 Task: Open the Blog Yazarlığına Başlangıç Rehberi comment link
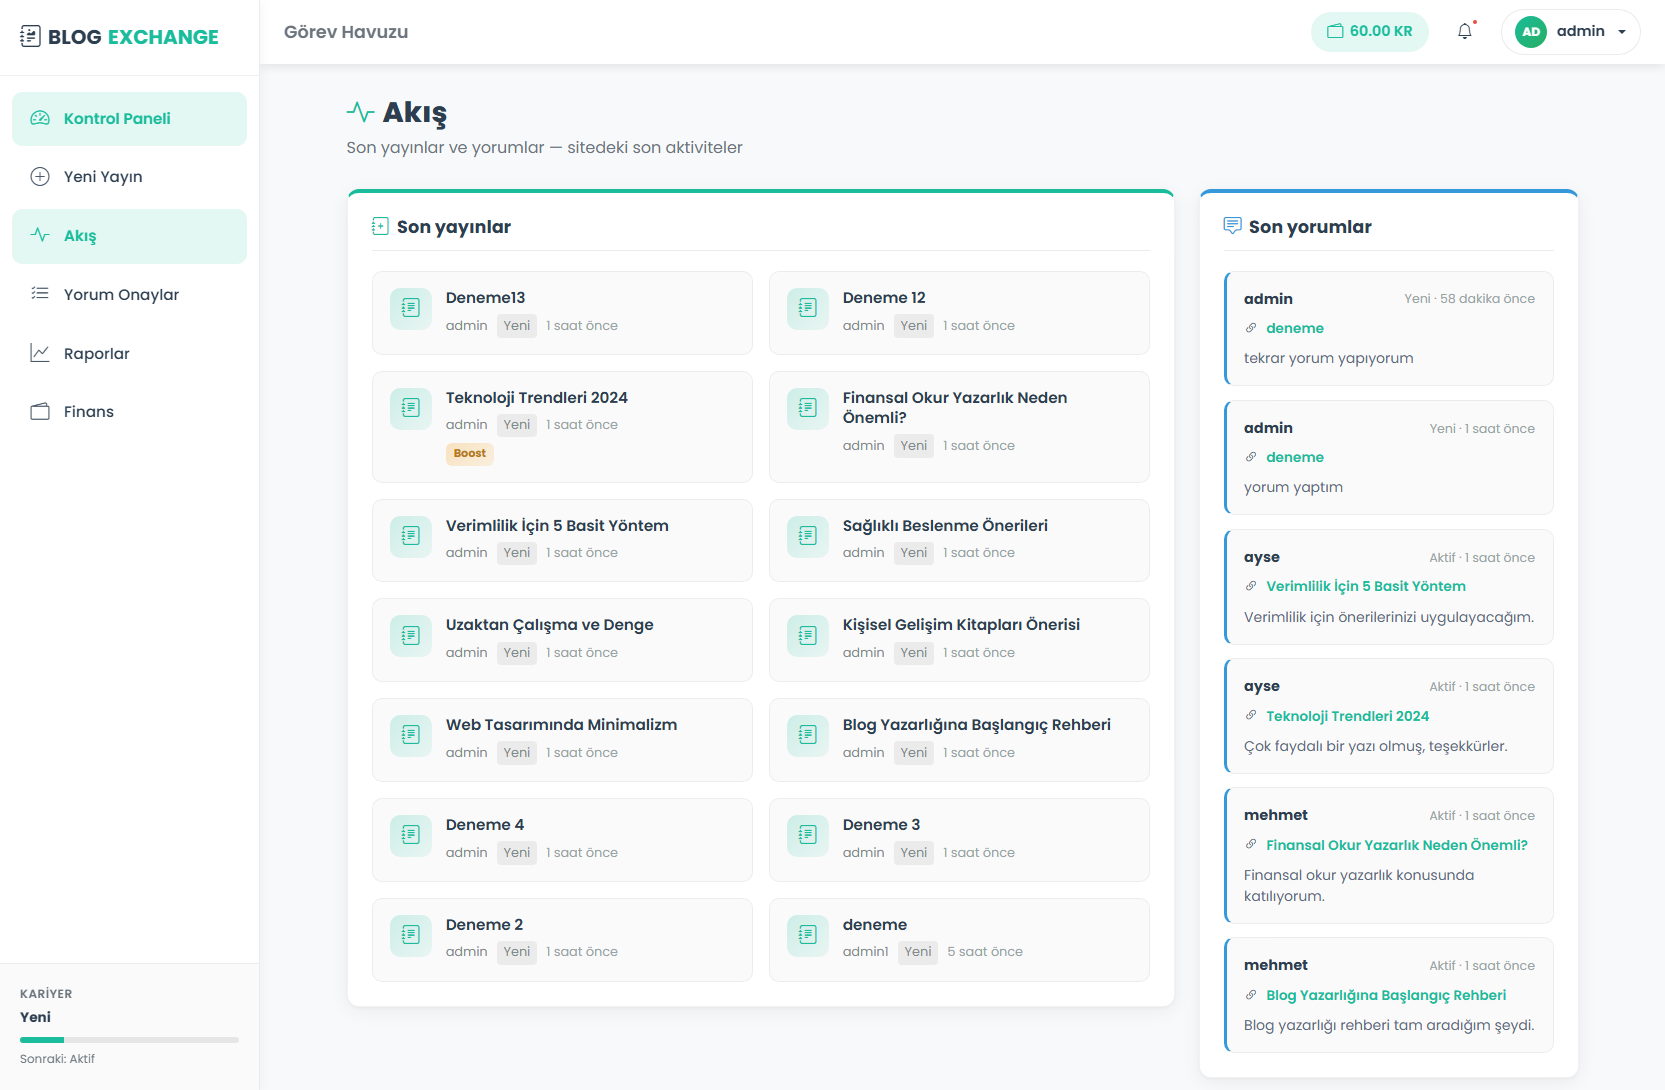coord(1385,995)
